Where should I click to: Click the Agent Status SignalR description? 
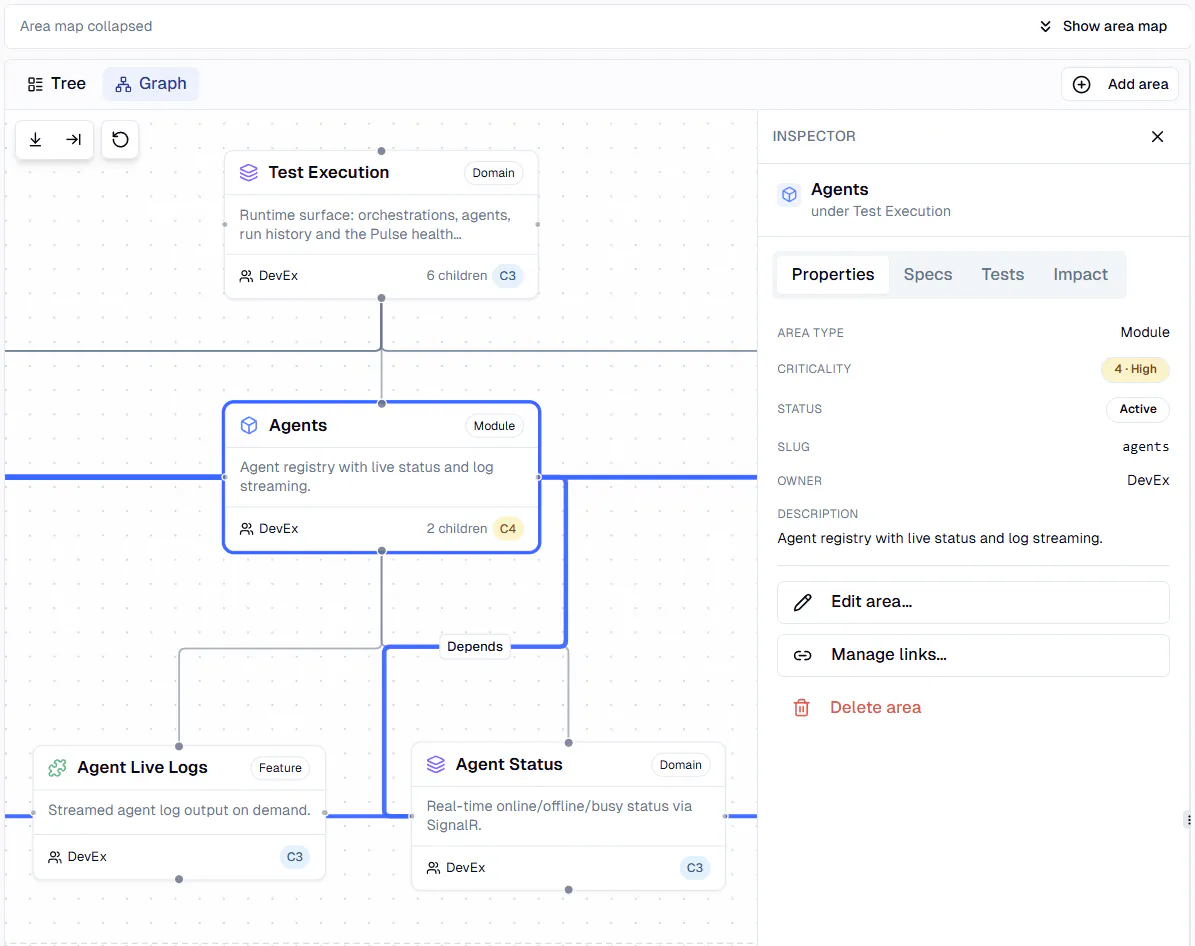click(x=559, y=816)
